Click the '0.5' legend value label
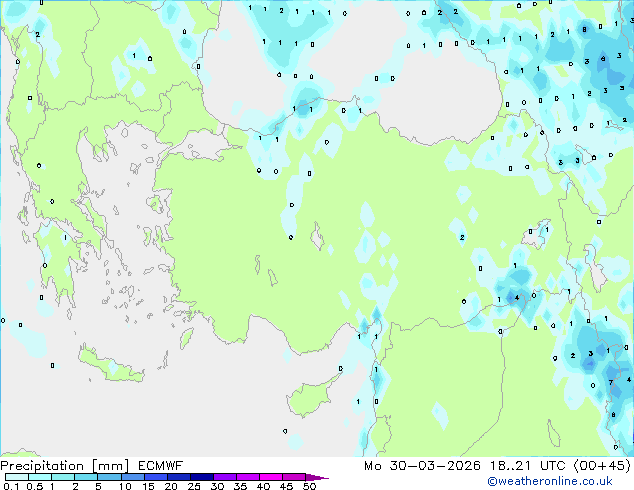634x490 pixels. [x=34, y=486]
